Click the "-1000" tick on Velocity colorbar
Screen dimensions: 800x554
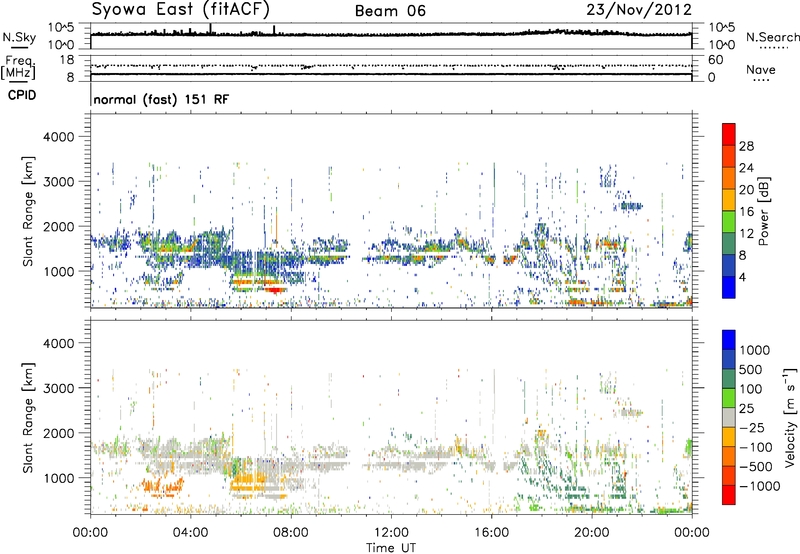pos(760,486)
